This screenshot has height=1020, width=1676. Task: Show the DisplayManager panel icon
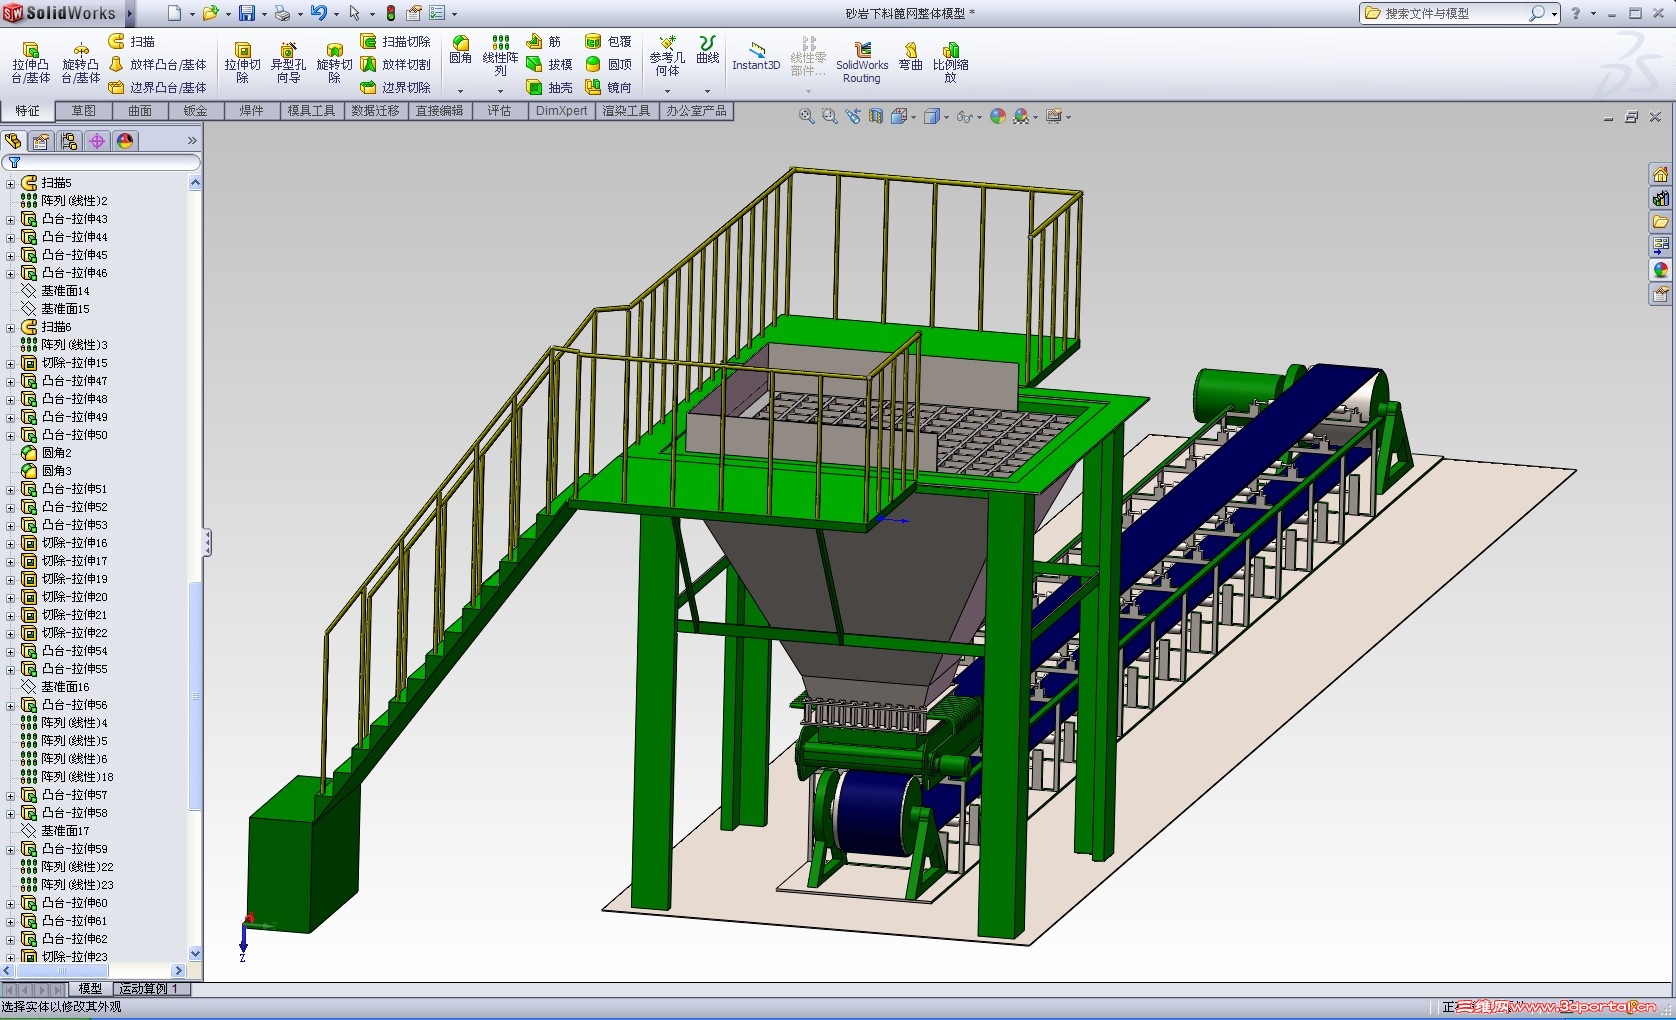125,141
